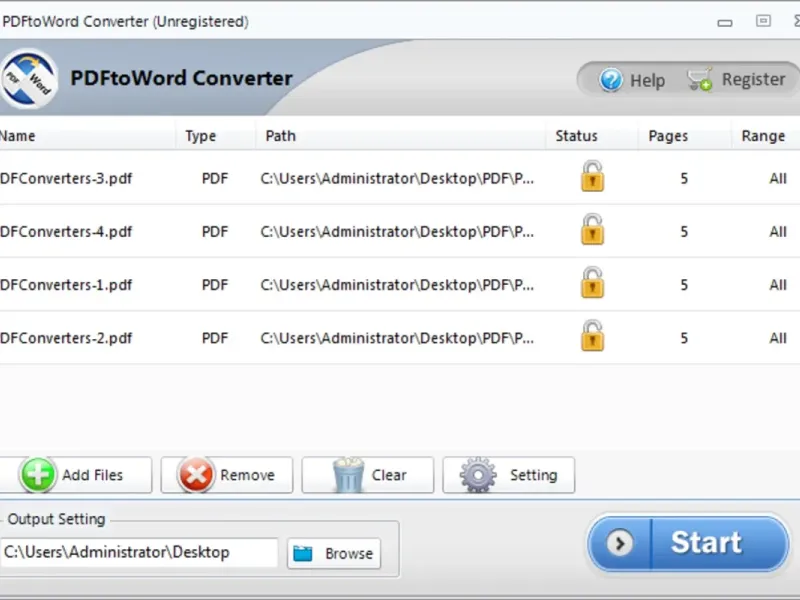Screen dimensions: 800x600
Task: Click the output path input field
Action: point(139,553)
